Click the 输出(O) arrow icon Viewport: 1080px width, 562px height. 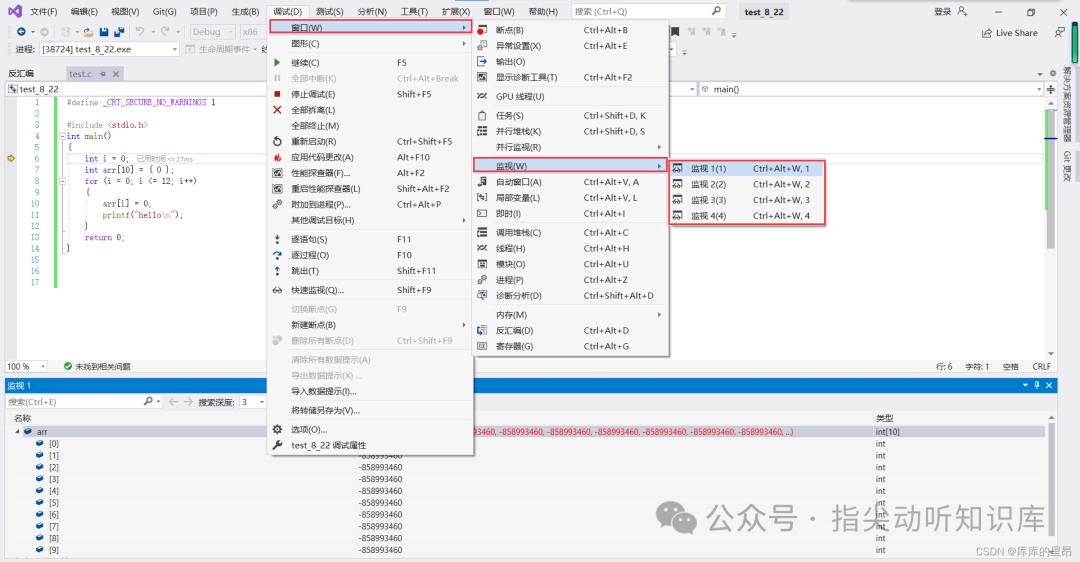pos(482,62)
